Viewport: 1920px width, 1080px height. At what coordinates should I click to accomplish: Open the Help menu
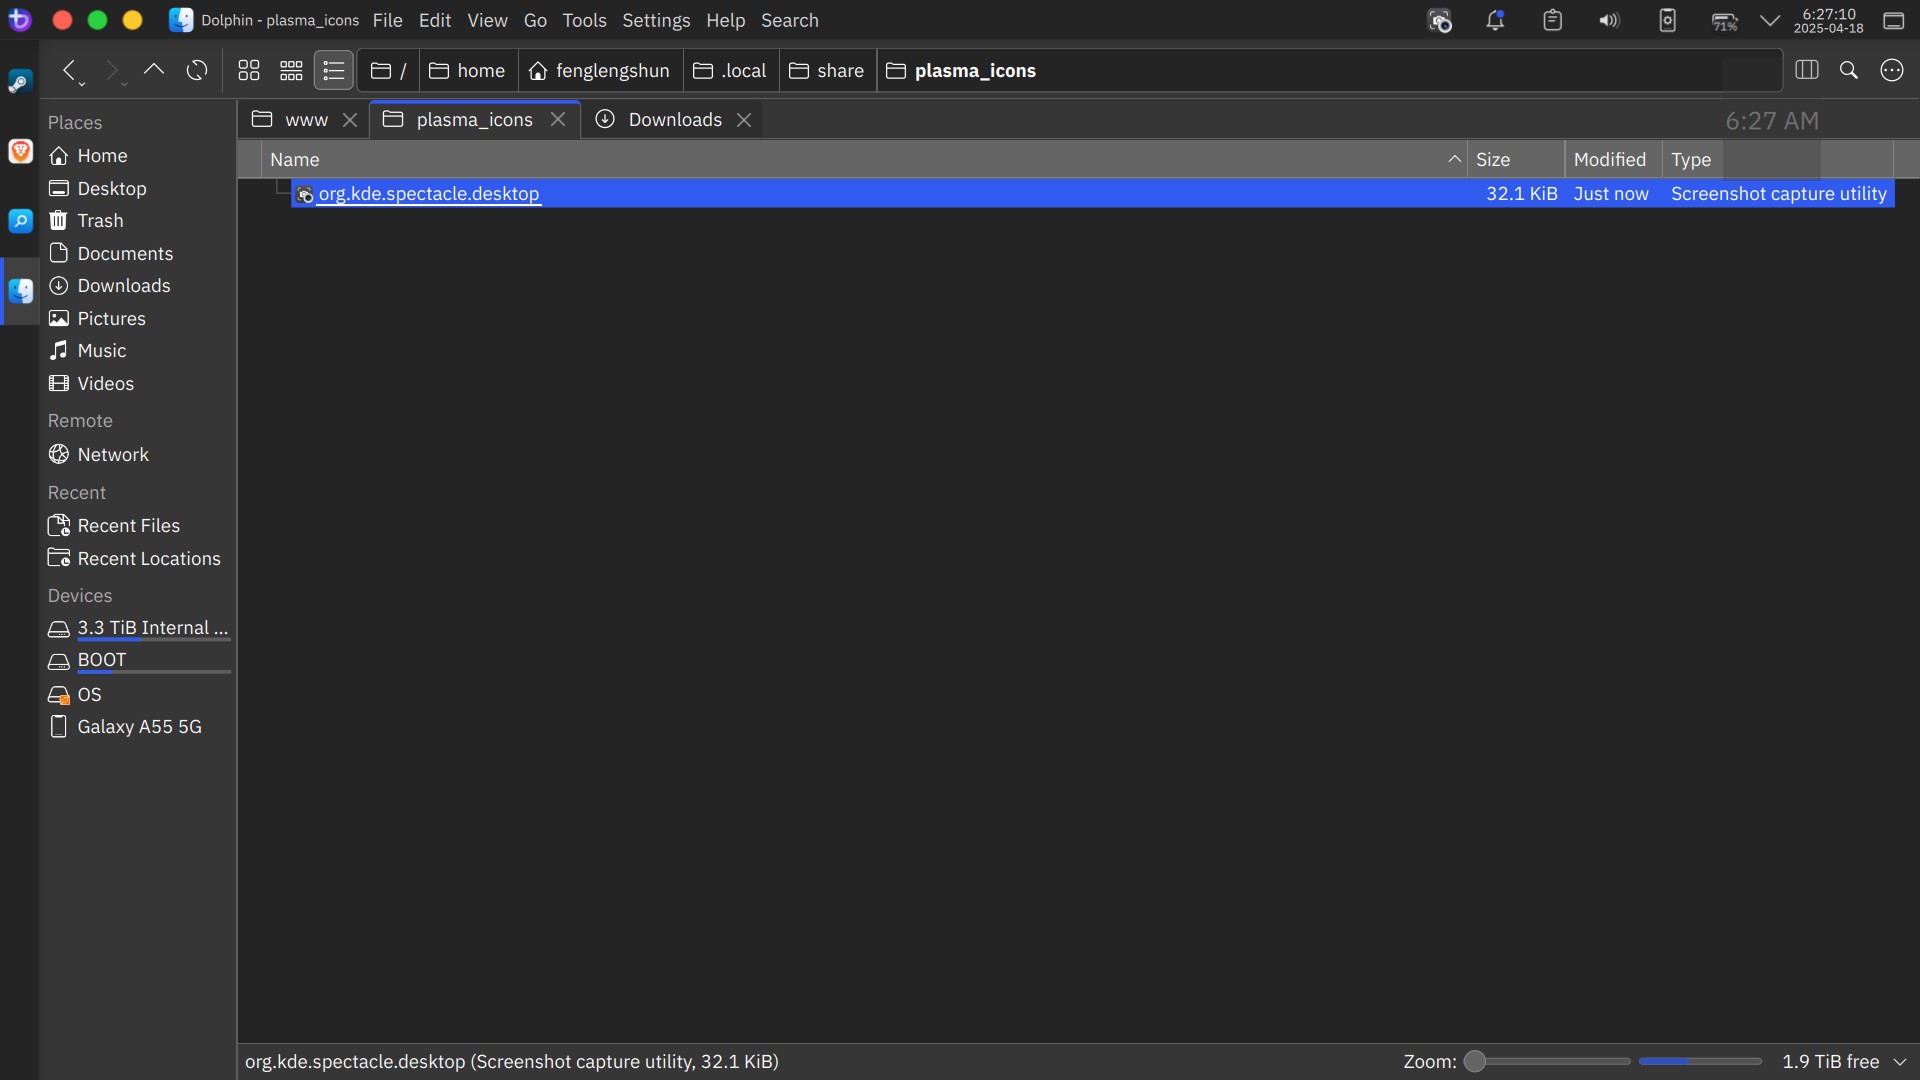[x=725, y=20]
